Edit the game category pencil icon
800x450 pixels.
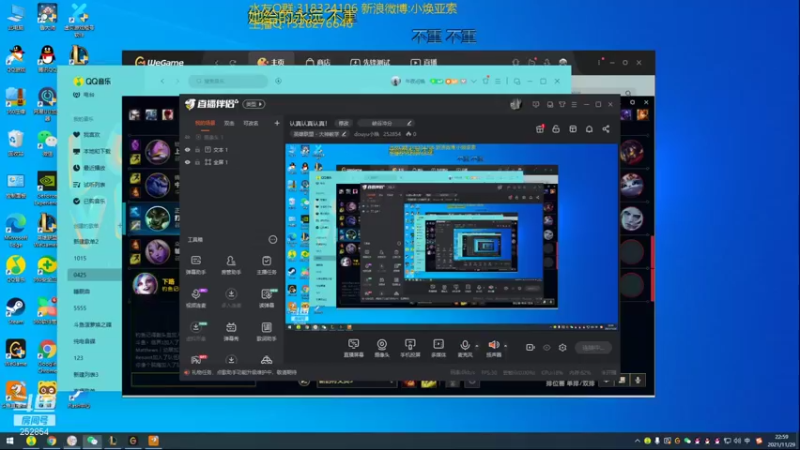pyautogui.click(x=344, y=134)
